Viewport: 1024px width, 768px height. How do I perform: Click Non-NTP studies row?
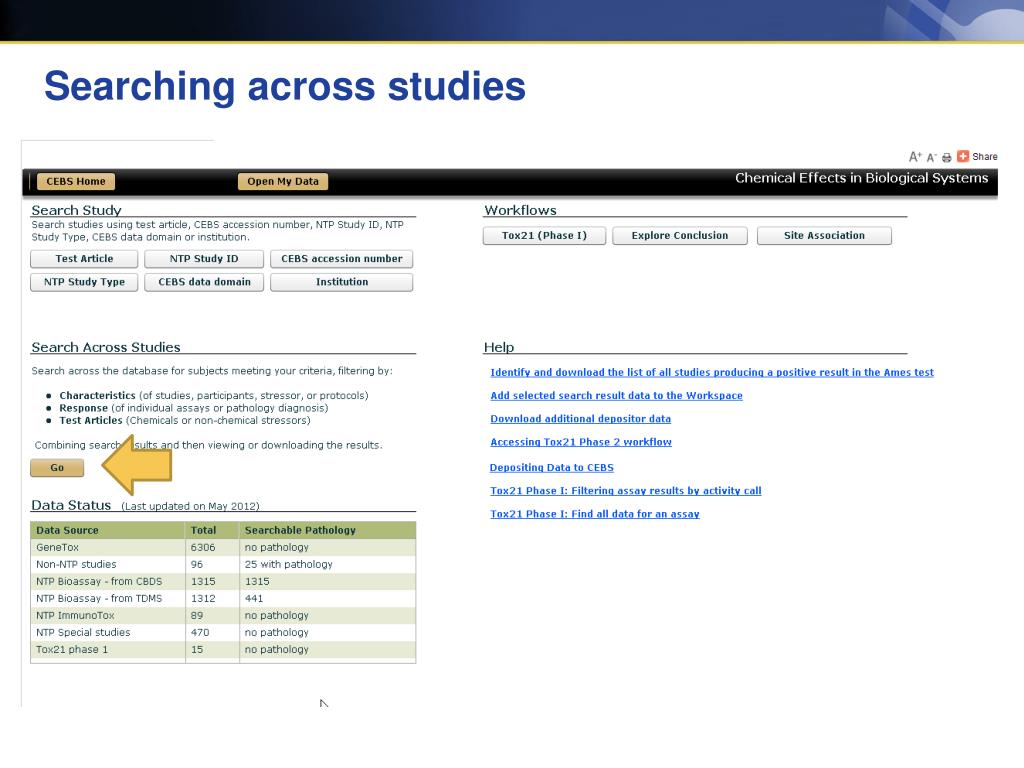(223, 564)
